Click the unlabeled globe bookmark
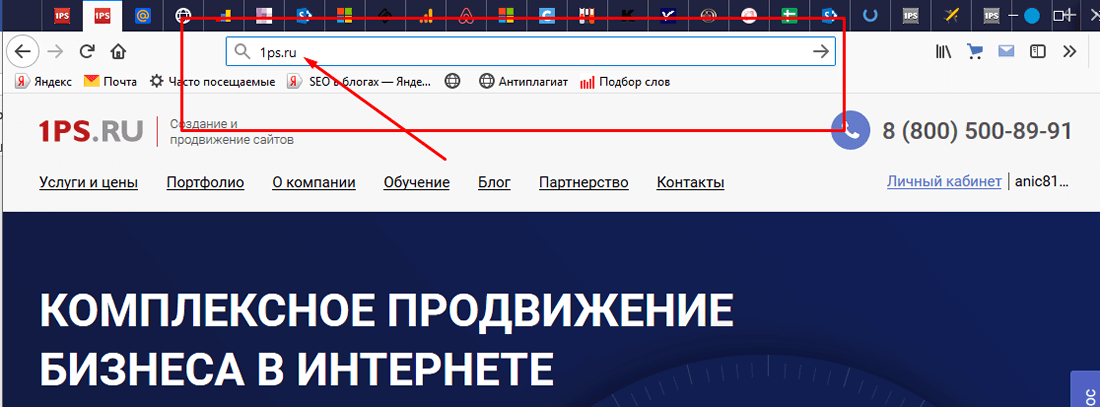The width and height of the screenshot is (1100, 407). click(452, 82)
